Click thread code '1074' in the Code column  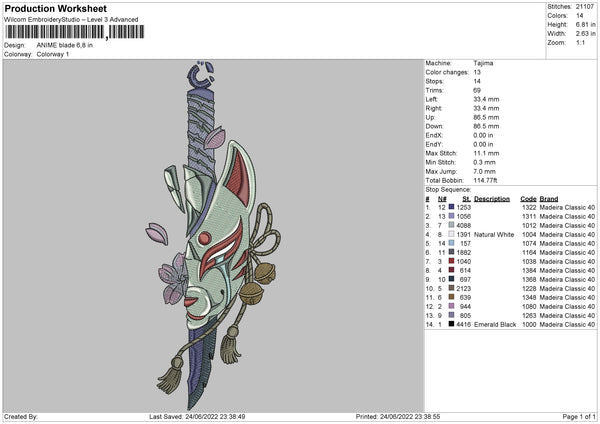[x=529, y=243]
